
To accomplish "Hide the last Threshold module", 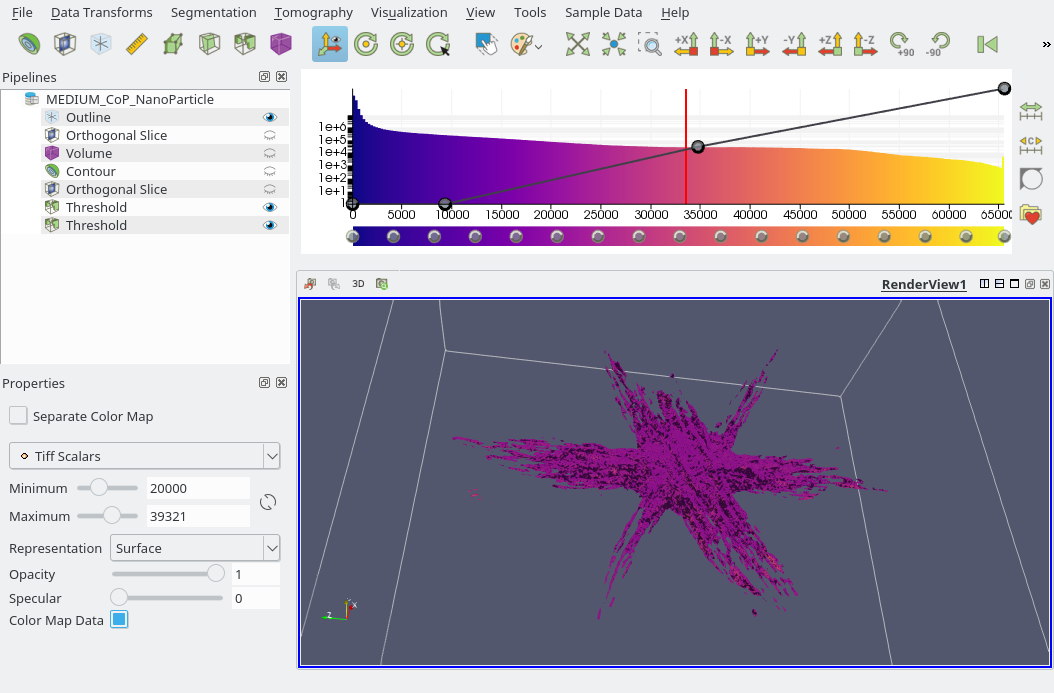I will point(270,225).
